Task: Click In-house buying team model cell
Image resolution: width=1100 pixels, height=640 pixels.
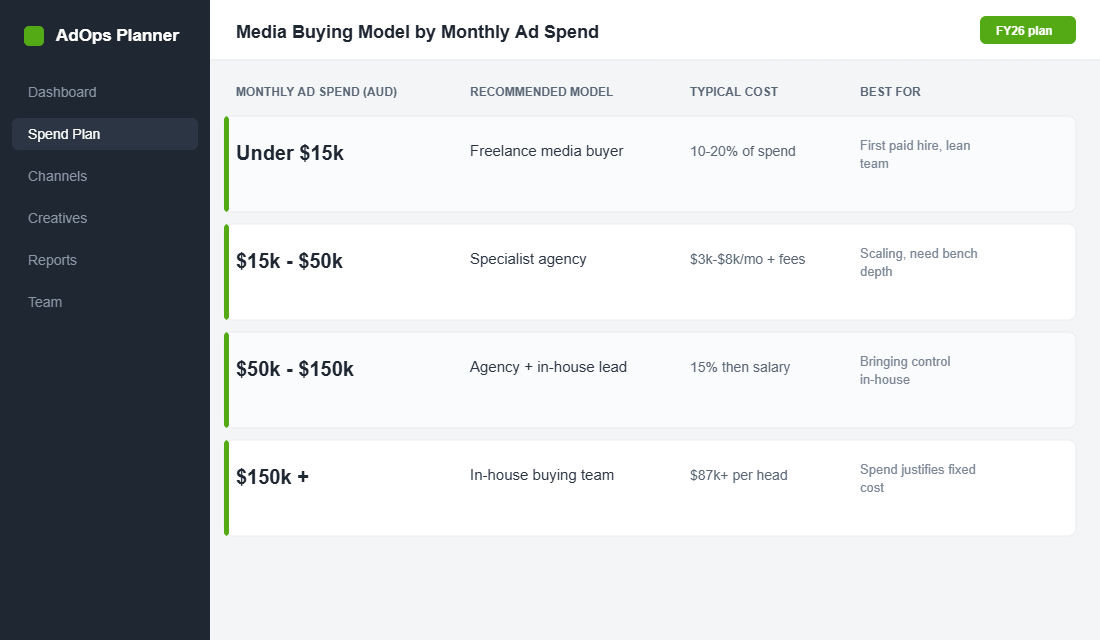Action: coord(542,475)
